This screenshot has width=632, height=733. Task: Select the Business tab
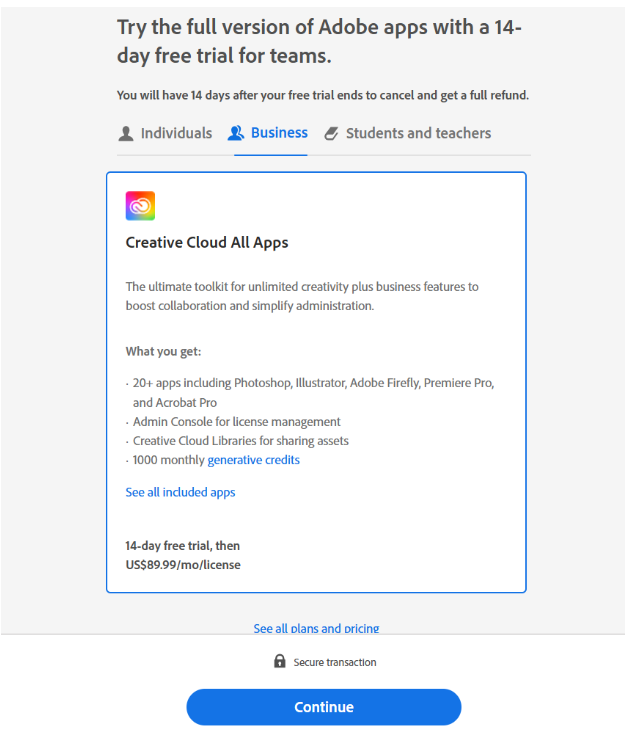[268, 133]
